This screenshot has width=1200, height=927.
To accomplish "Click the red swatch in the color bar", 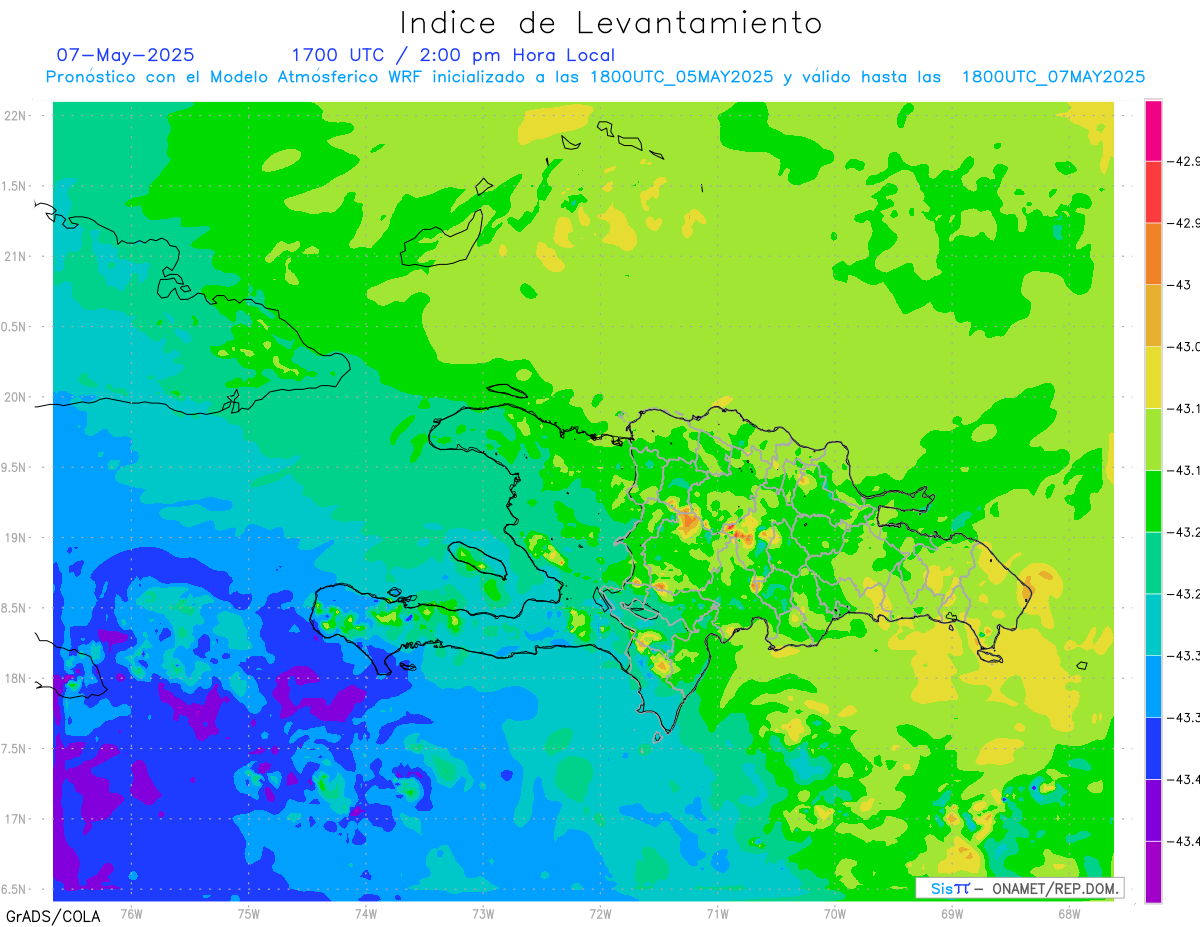I will [x=1153, y=192].
